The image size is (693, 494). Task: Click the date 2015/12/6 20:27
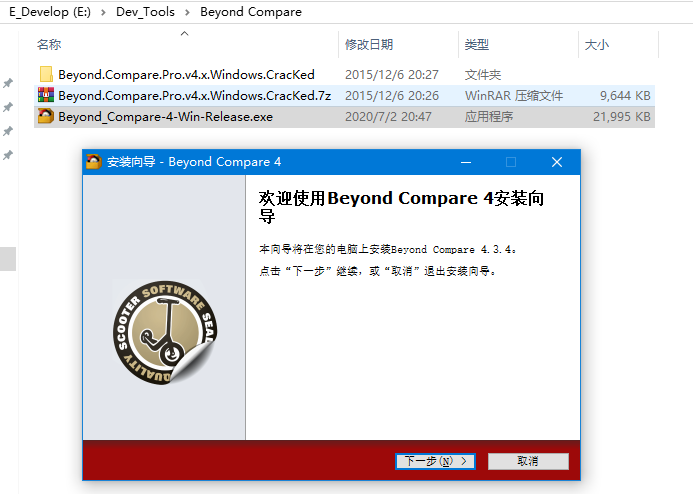tap(392, 75)
